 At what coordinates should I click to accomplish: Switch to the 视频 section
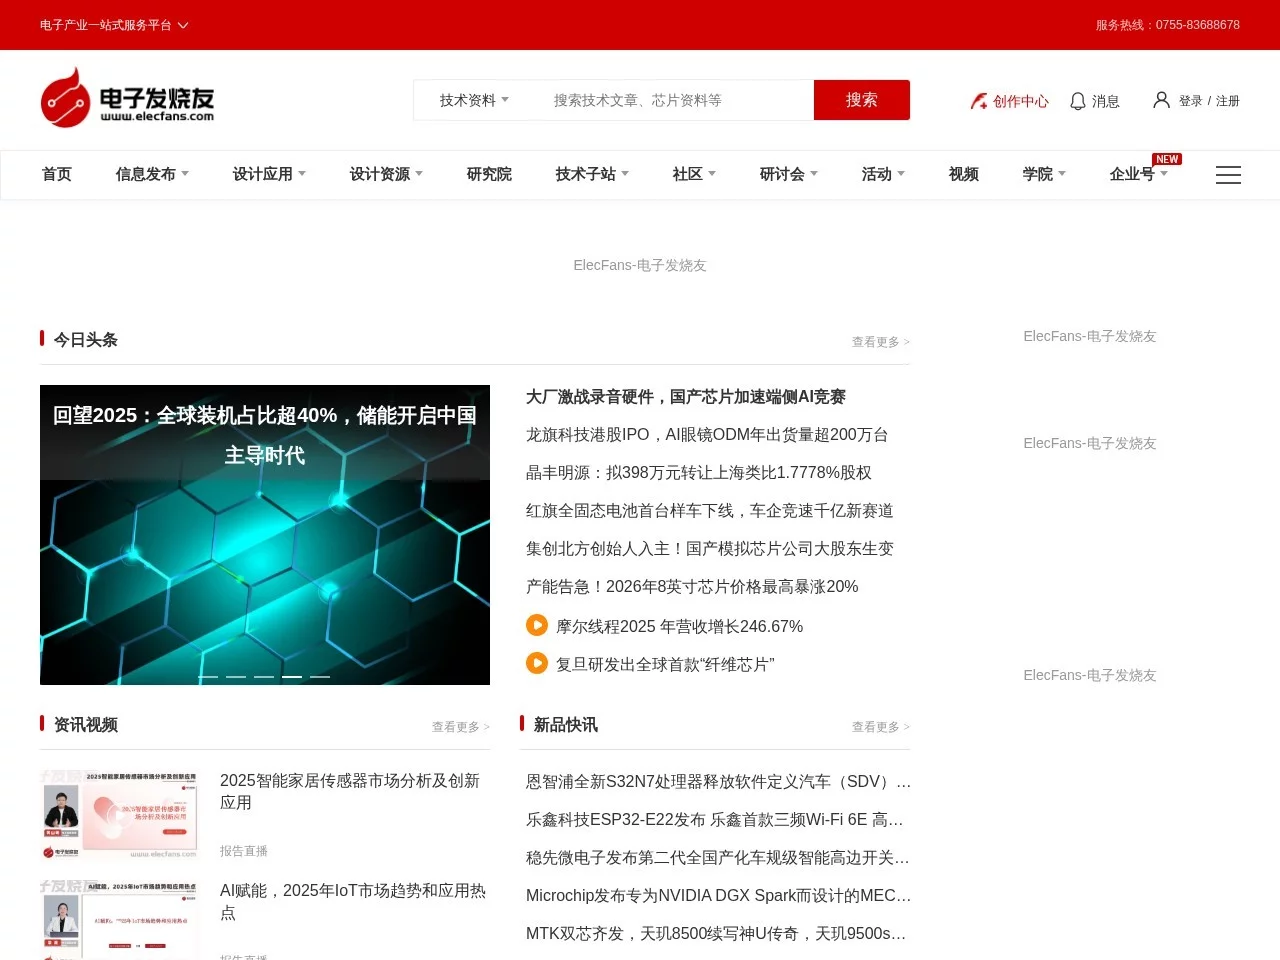tap(963, 174)
